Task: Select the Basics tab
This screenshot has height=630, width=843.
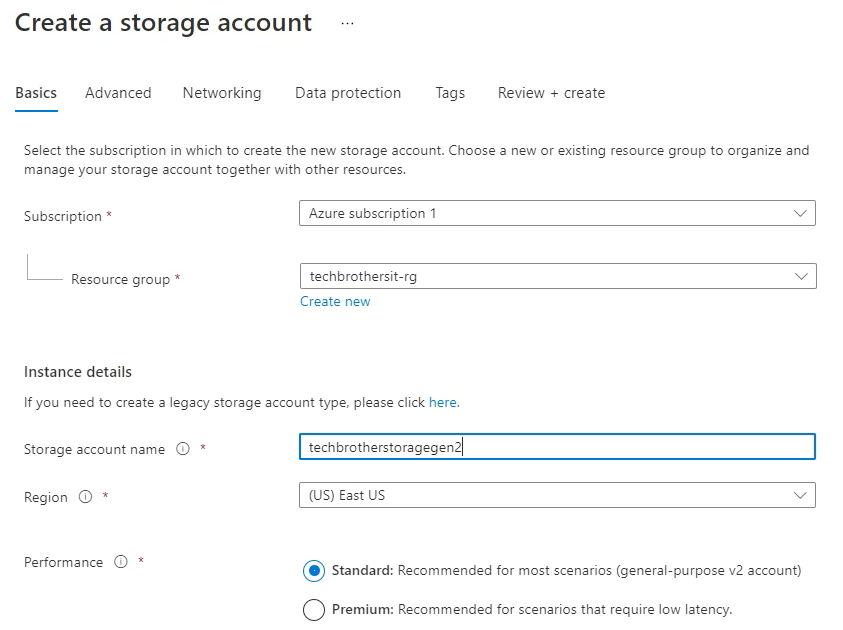Action: tap(35, 92)
